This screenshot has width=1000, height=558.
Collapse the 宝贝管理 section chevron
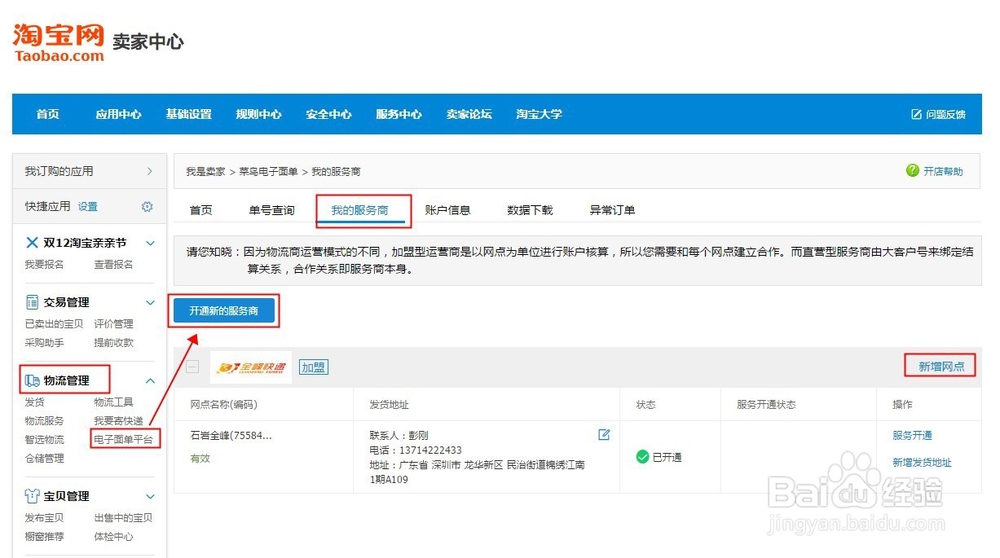click(x=151, y=496)
